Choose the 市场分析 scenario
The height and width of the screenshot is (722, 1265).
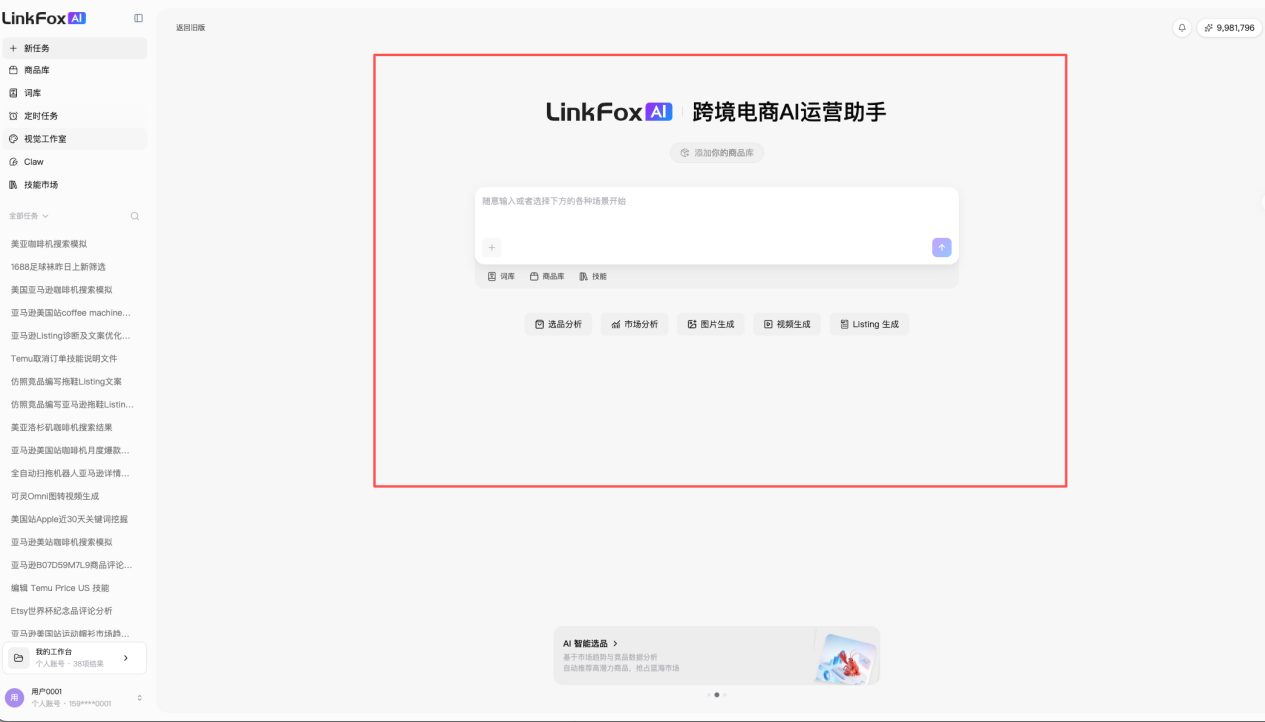635,324
